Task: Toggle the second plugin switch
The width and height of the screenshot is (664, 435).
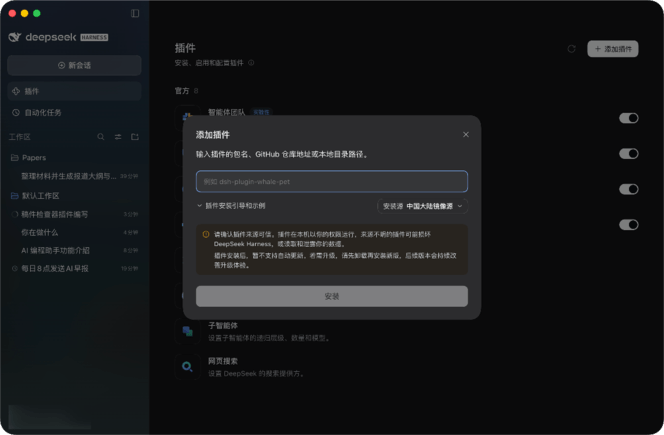Action: (x=628, y=154)
